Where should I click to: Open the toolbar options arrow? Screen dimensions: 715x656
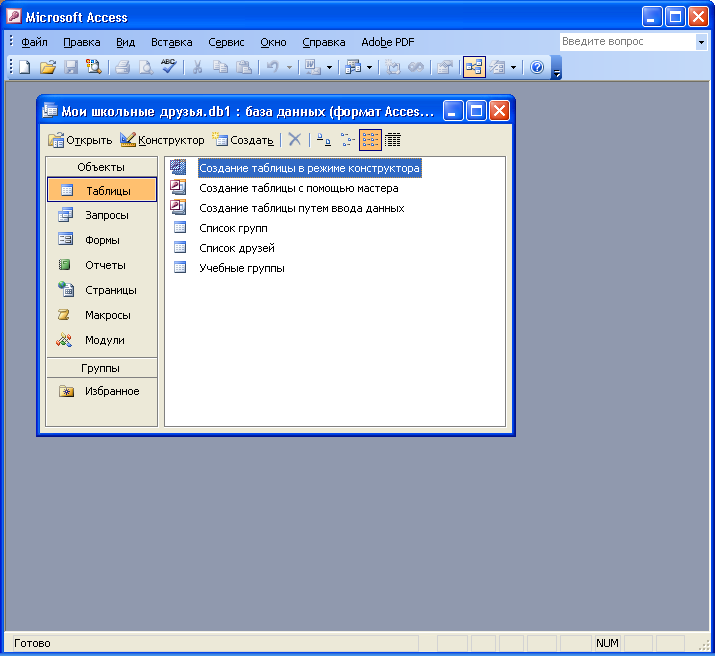coord(557,68)
